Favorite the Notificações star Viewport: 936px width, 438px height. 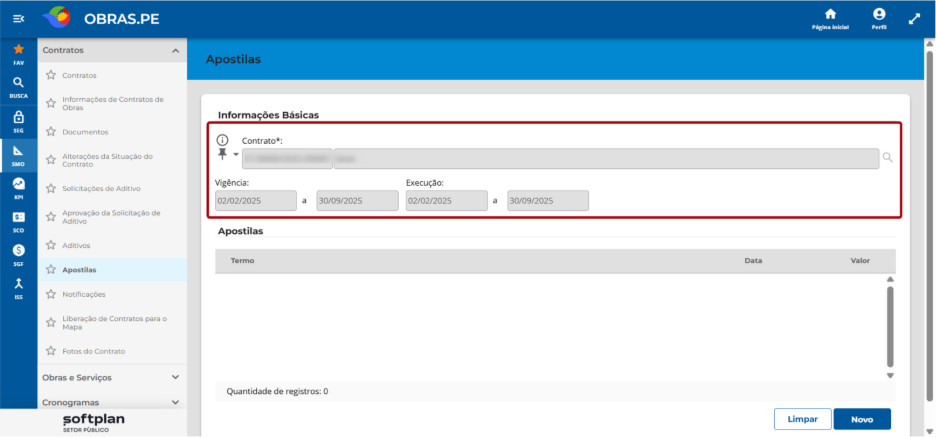pos(51,294)
